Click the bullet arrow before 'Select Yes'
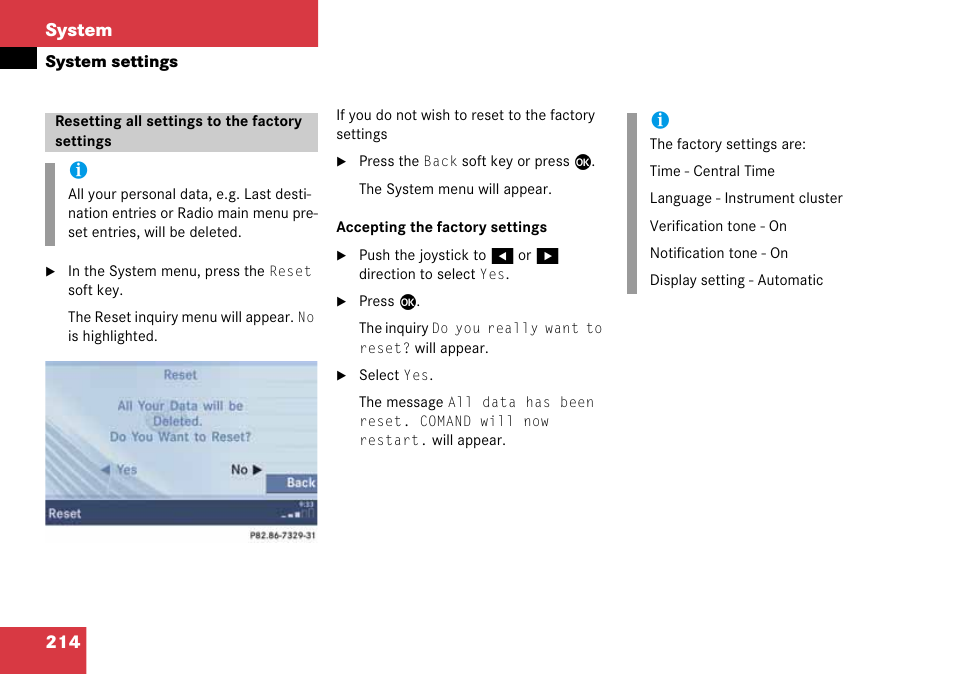The image size is (954, 674). [341, 376]
